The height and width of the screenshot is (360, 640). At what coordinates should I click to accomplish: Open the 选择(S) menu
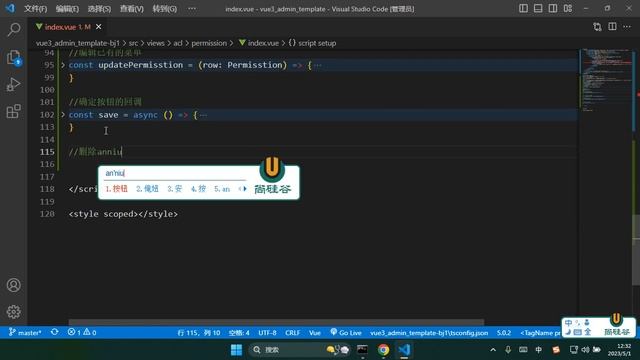coord(99,9)
